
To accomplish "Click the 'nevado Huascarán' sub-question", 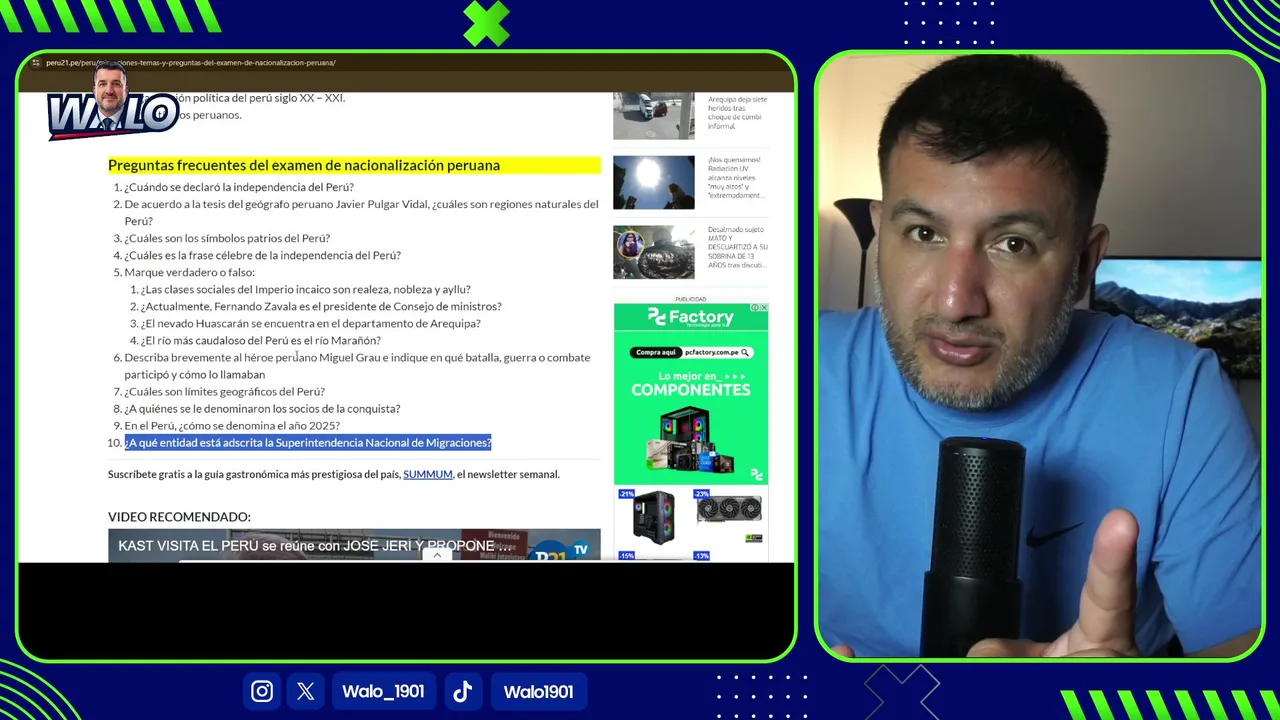I will pyautogui.click(x=310, y=323).
